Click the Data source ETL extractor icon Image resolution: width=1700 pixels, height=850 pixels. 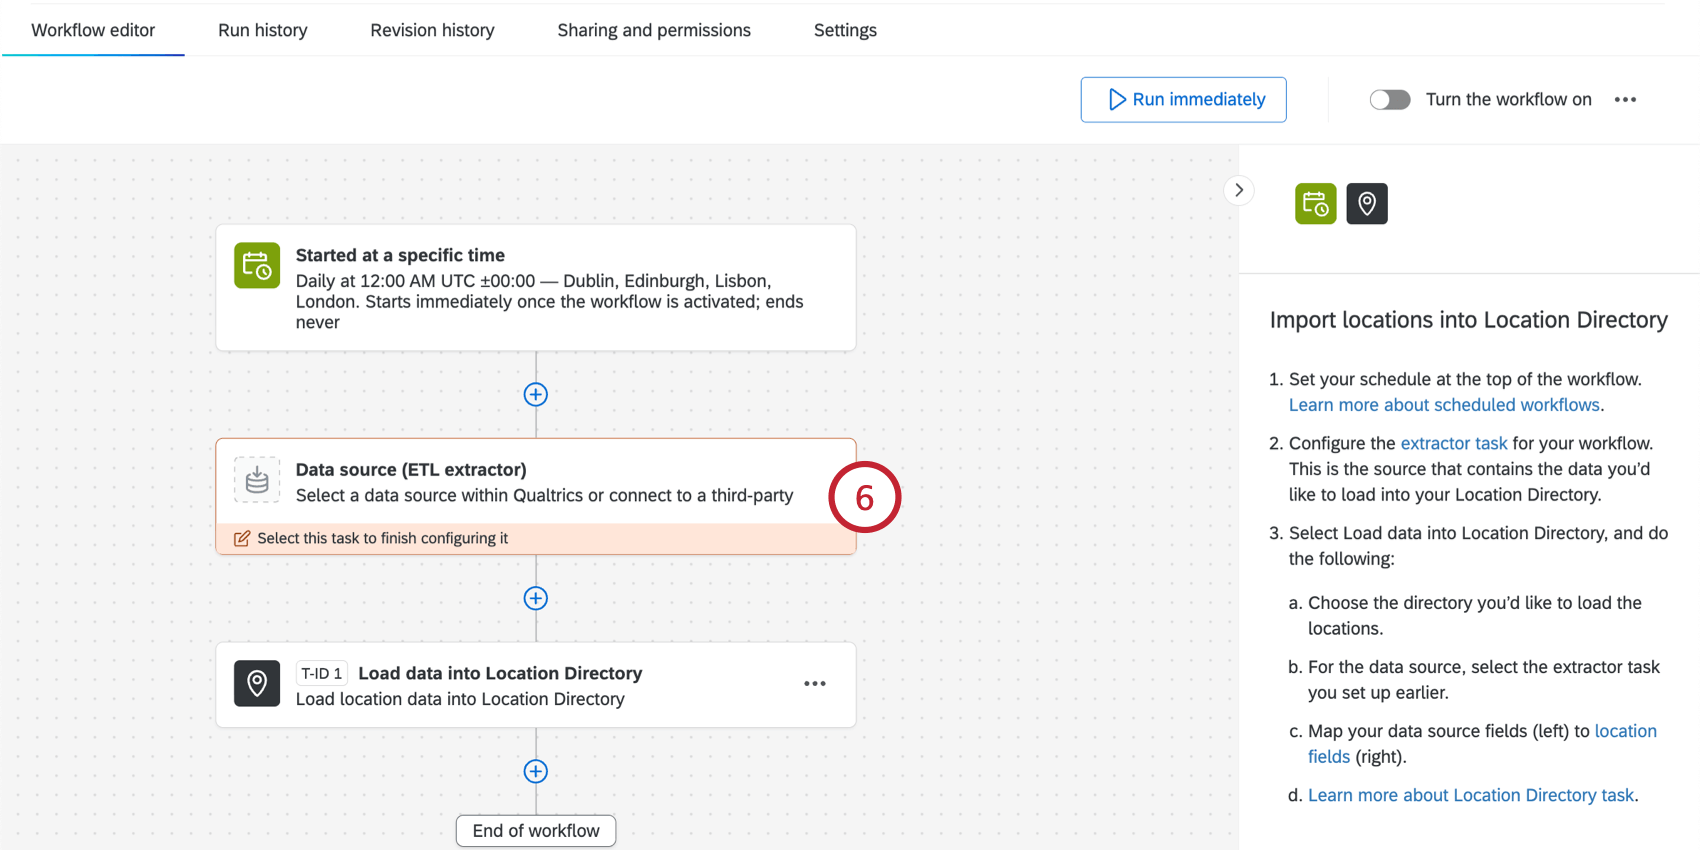pyautogui.click(x=257, y=480)
